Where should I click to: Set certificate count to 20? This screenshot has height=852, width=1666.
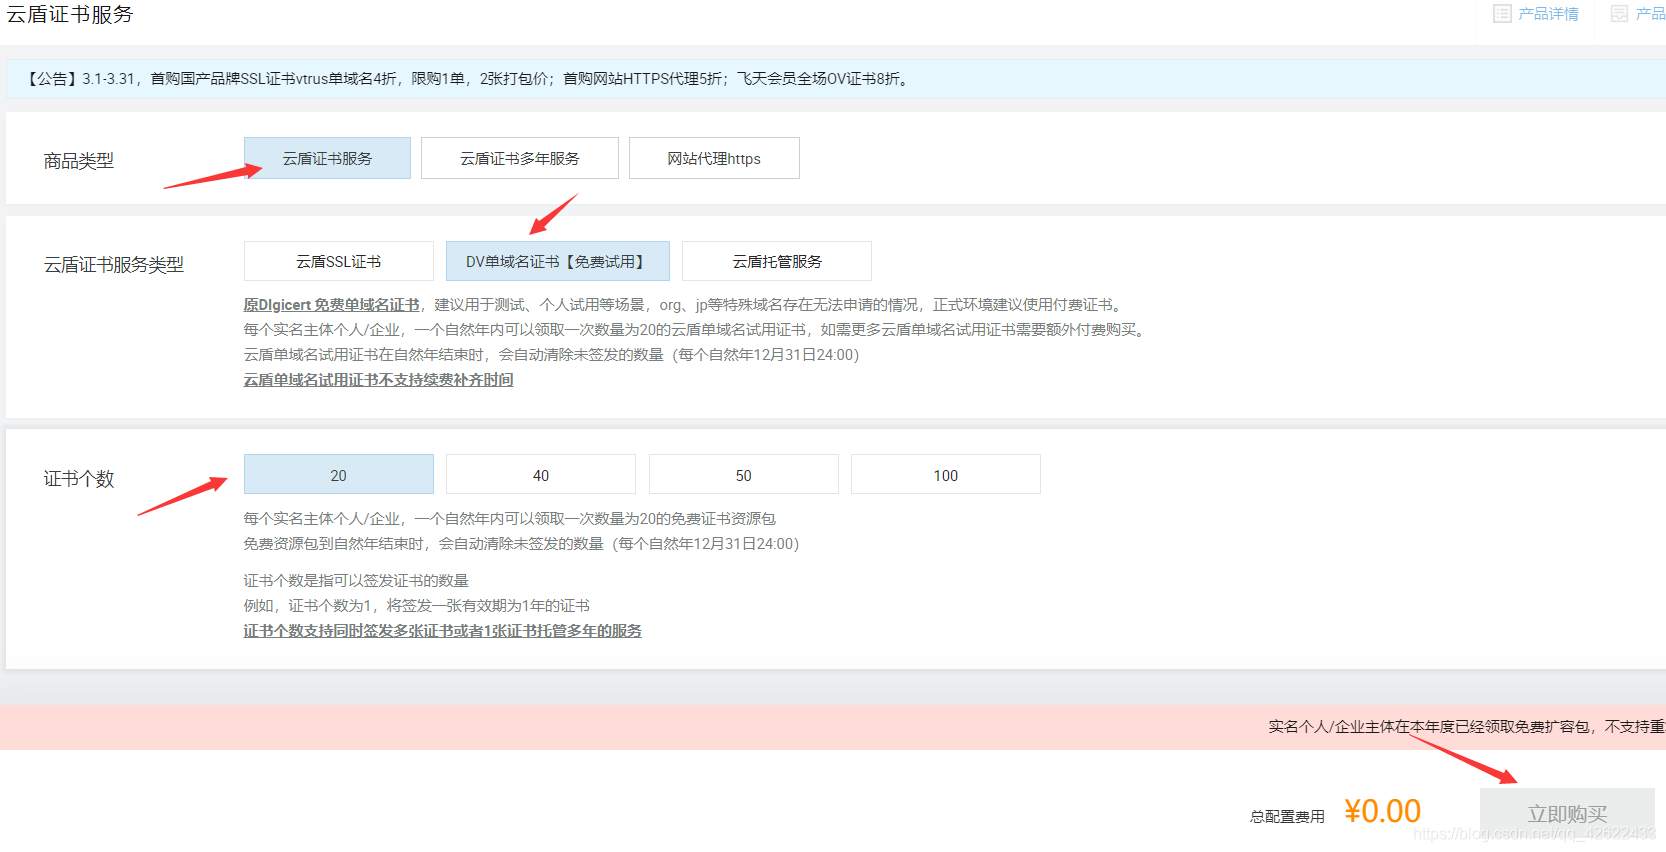tap(338, 475)
